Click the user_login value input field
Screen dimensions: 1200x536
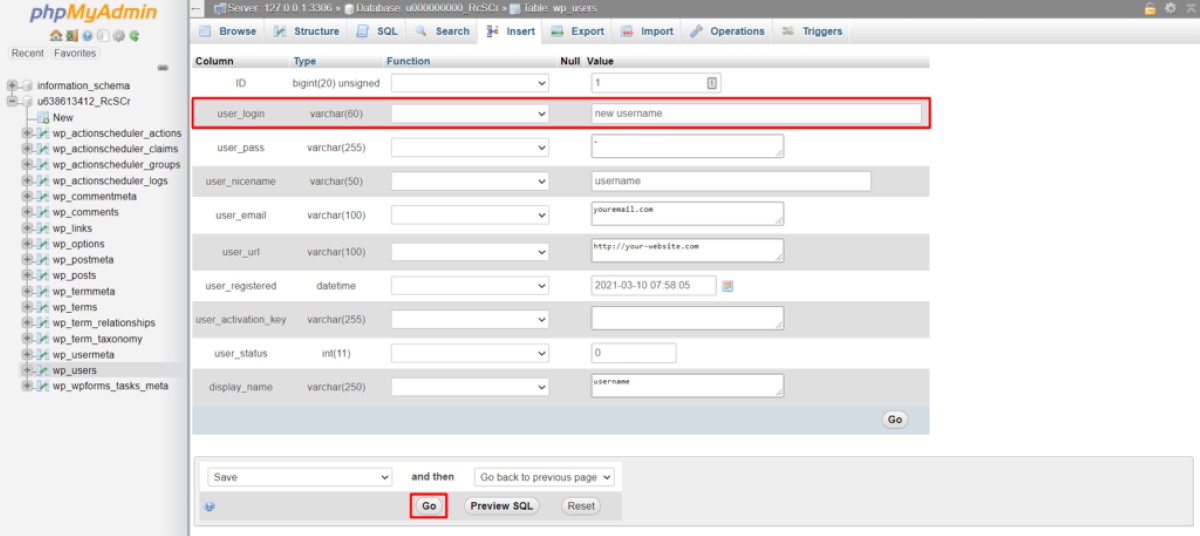755,114
